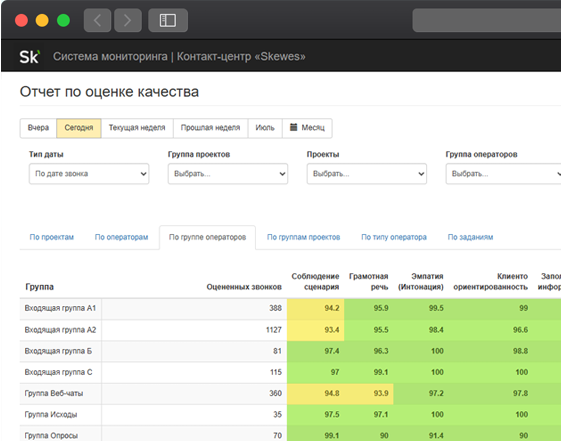Choose the Текущая неделя period

137,128
